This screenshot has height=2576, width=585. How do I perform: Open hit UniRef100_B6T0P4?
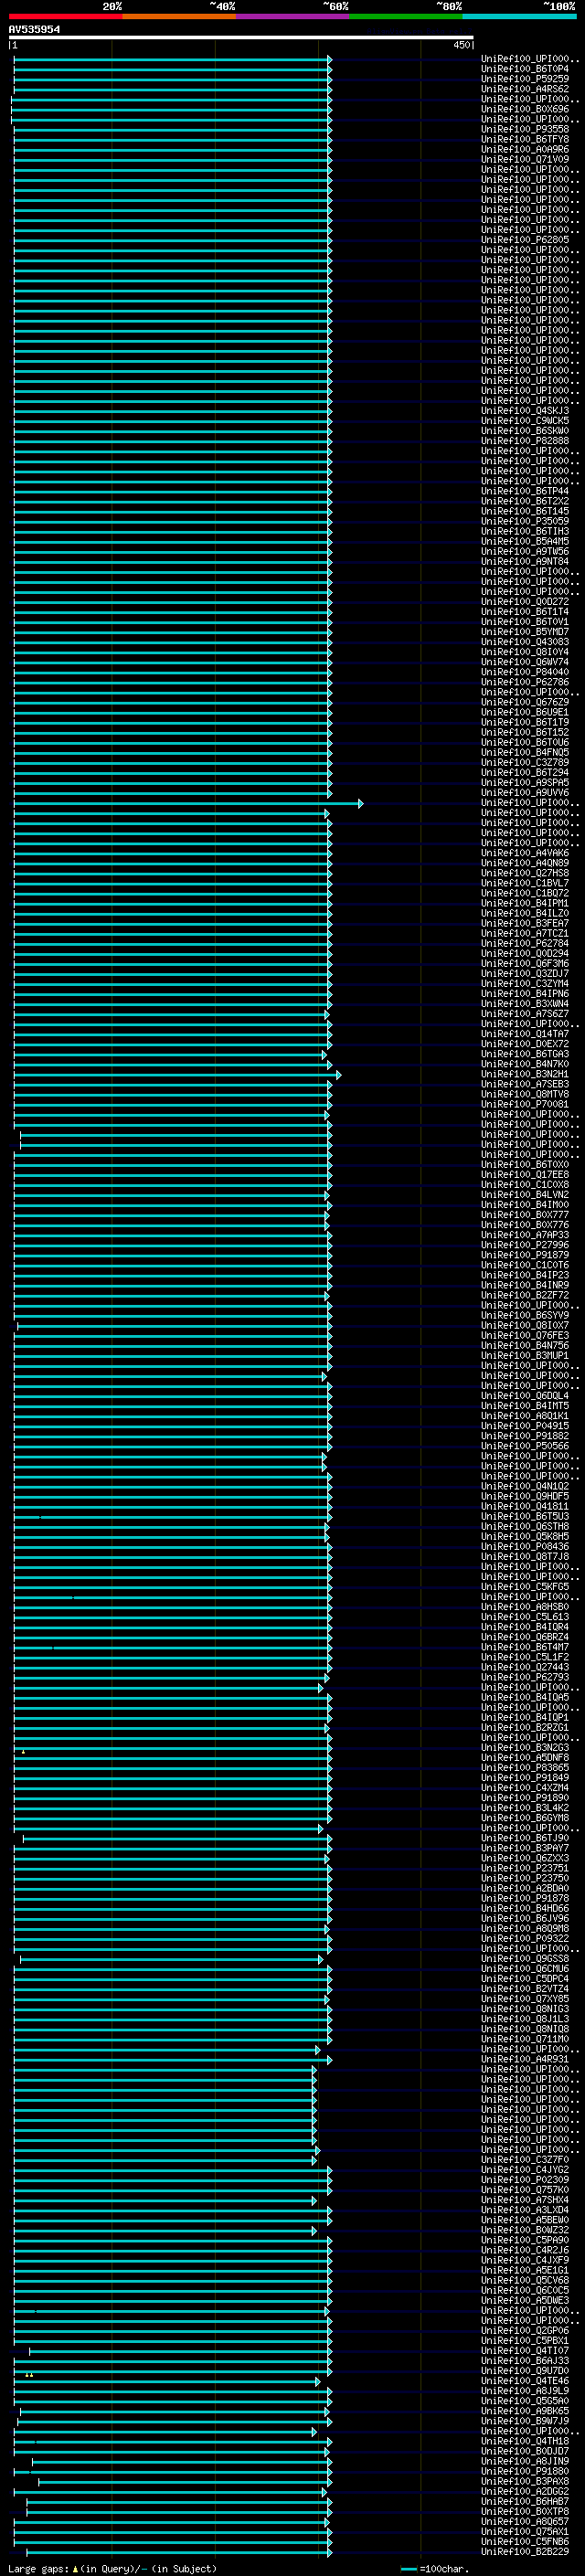tap(525, 69)
